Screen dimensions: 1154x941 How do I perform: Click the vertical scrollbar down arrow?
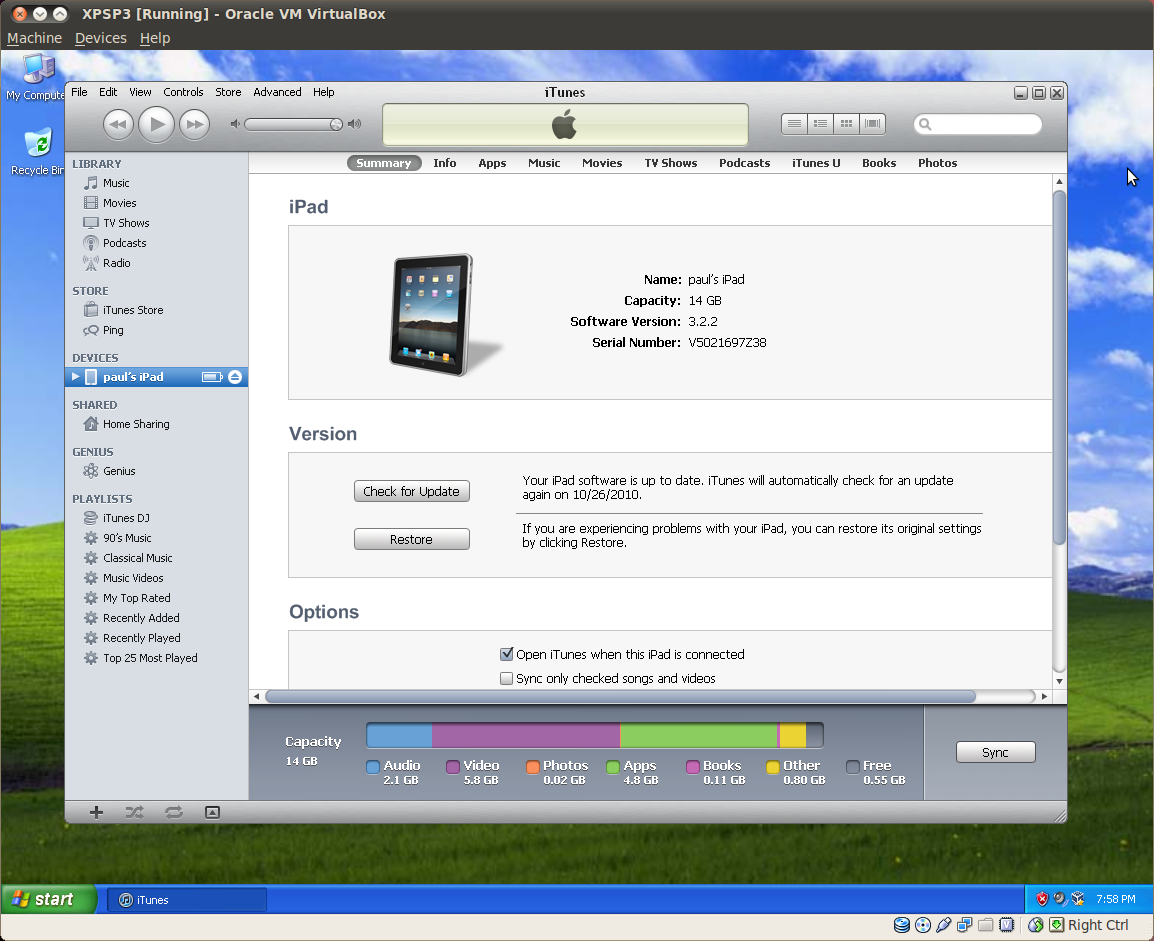pyautogui.click(x=1059, y=681)
